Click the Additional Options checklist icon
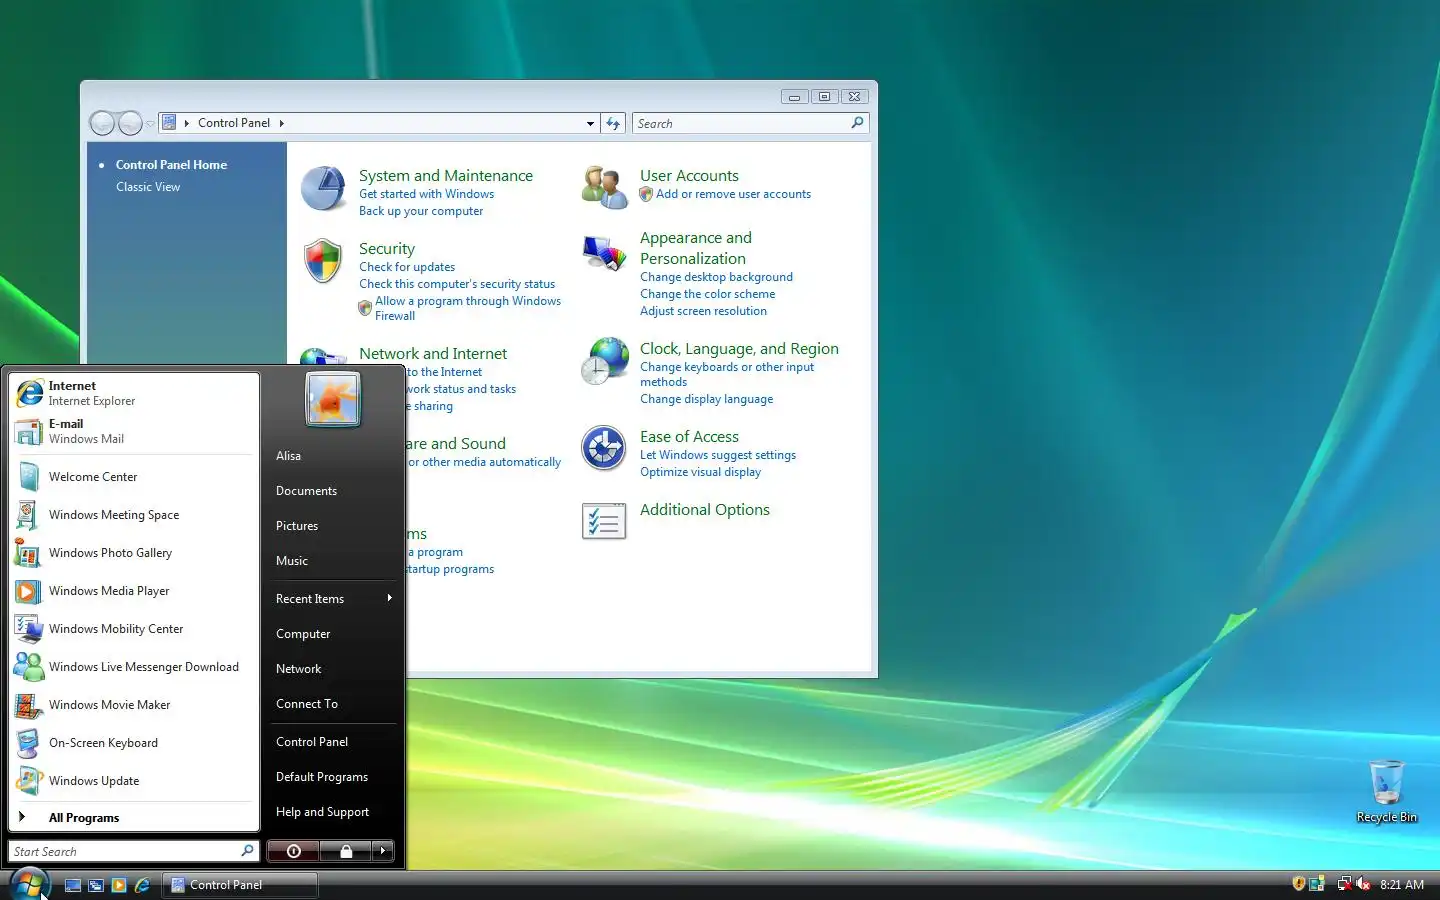The height and width of the screenshot is (900, 1440). click(604, 521)
